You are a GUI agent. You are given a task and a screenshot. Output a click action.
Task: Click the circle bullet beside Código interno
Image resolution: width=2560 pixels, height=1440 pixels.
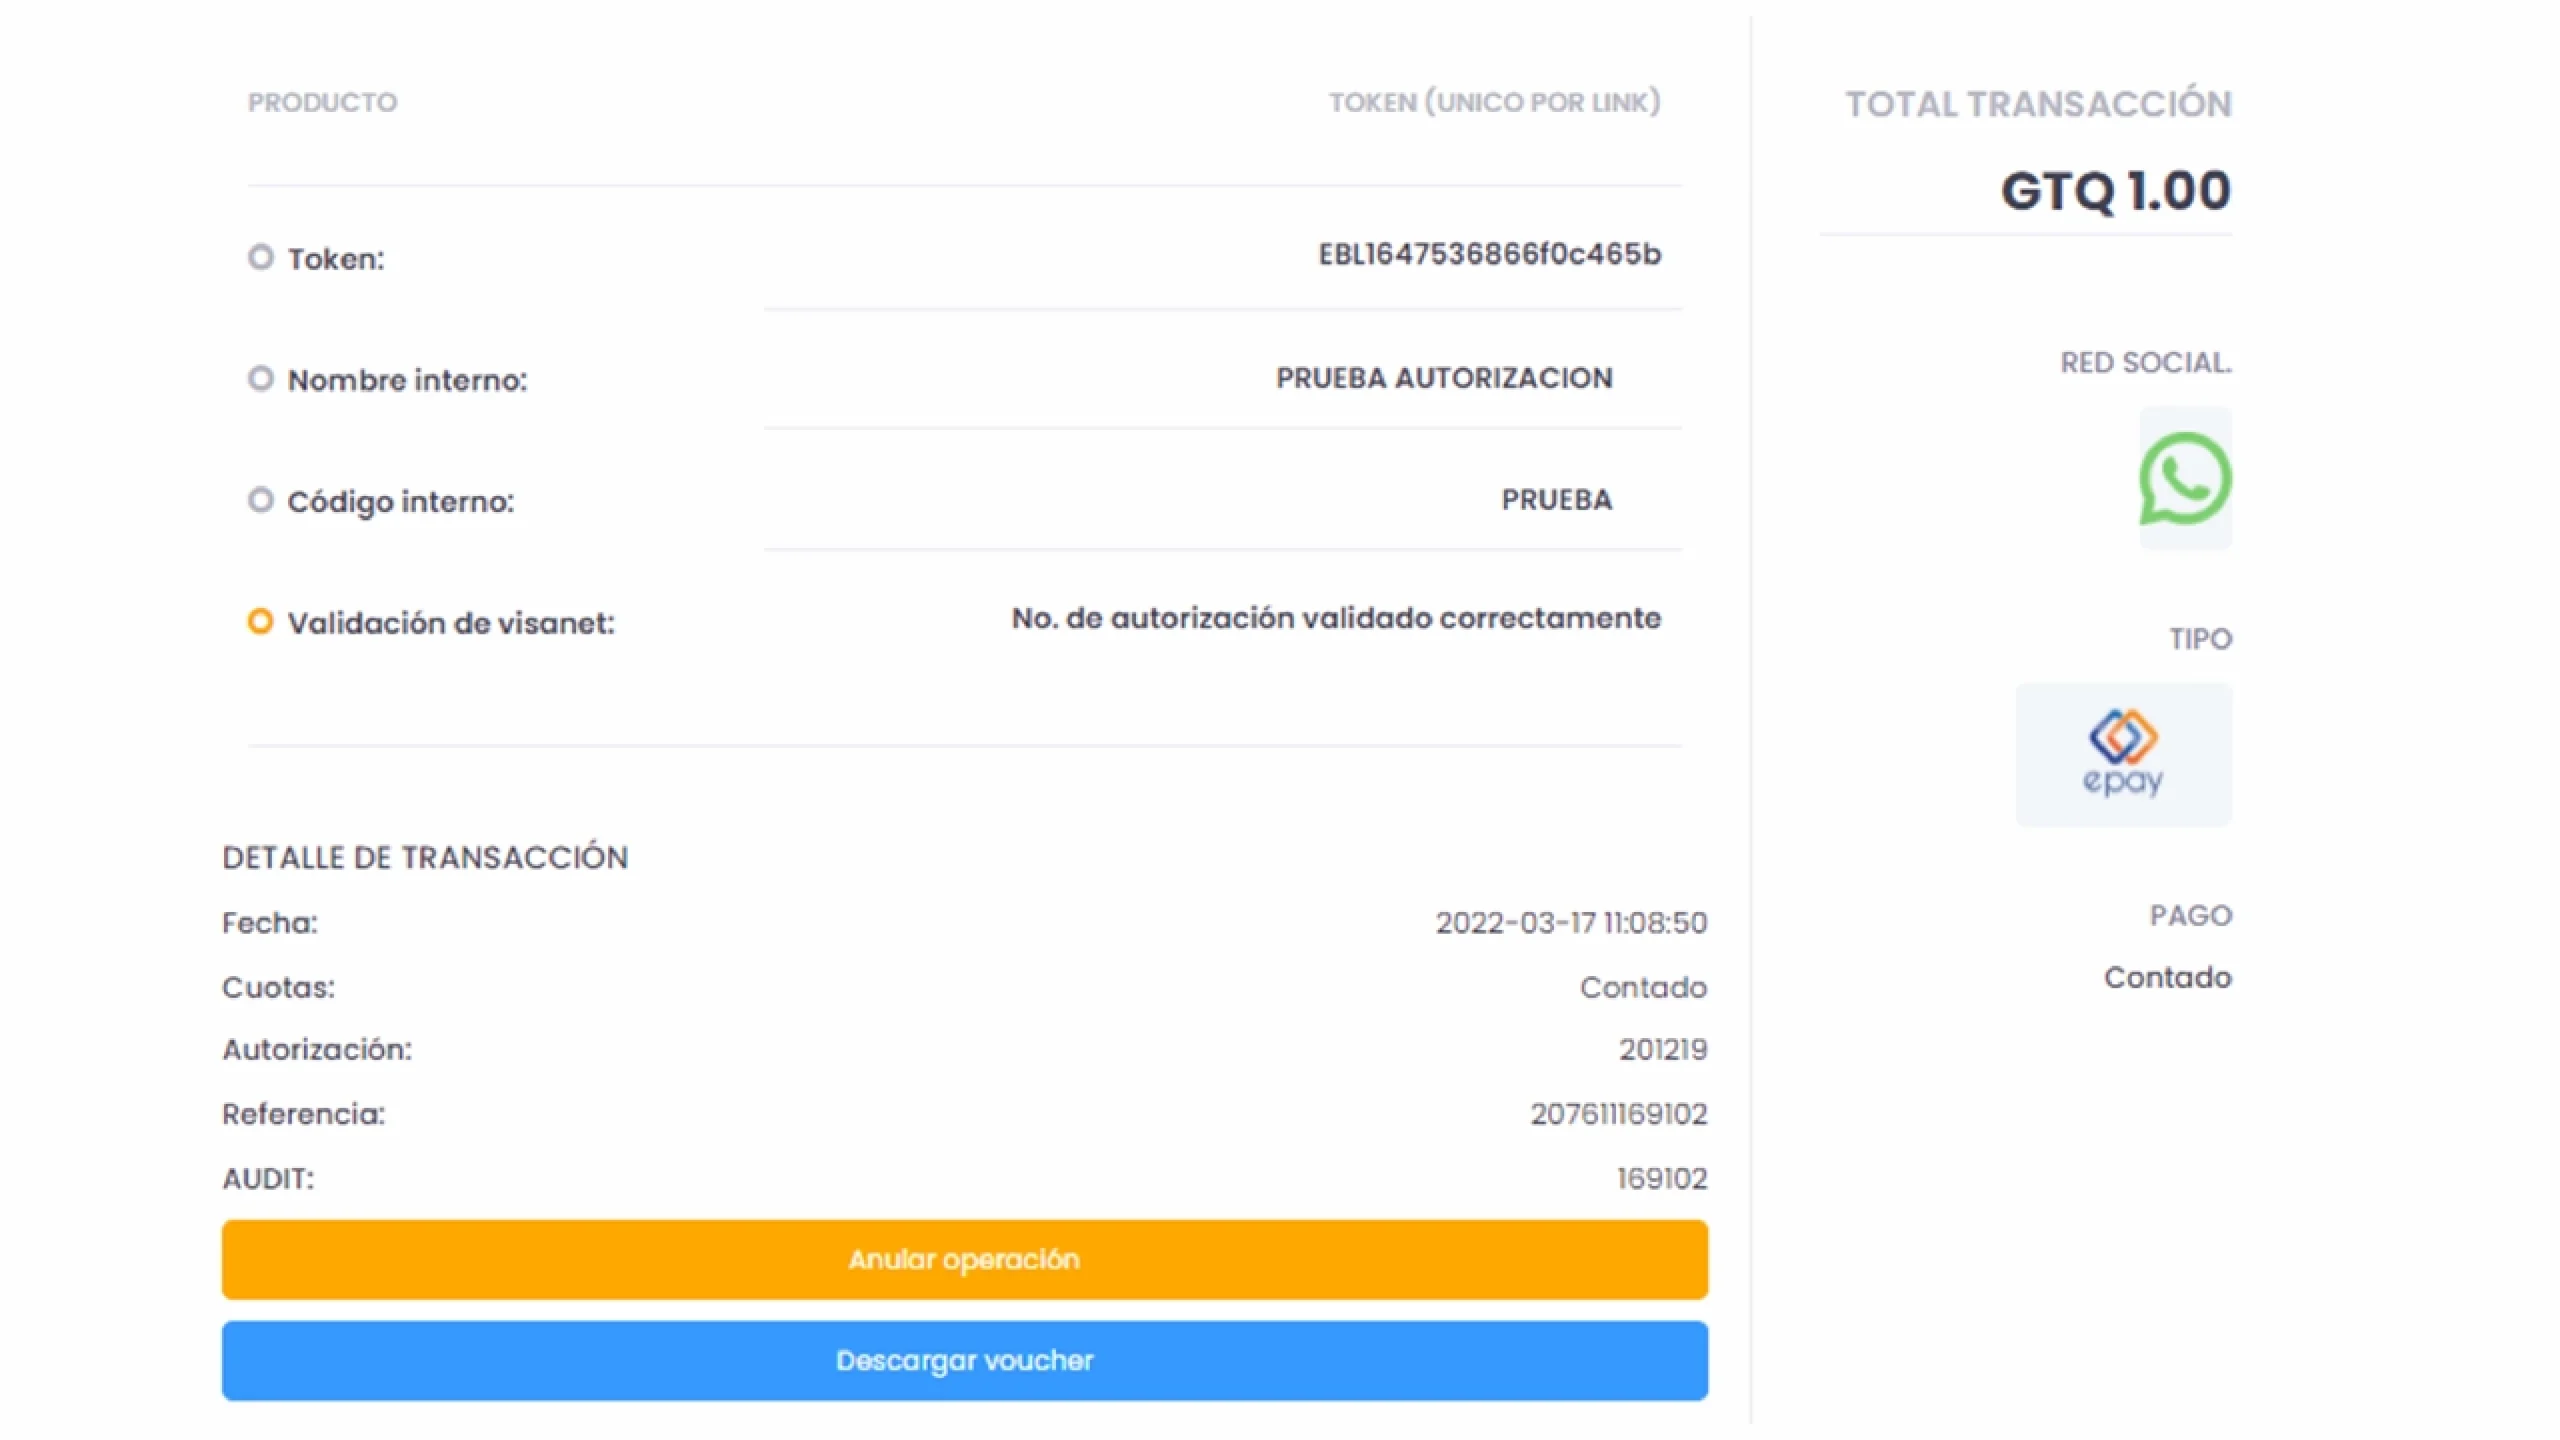(x=261, y=500)
